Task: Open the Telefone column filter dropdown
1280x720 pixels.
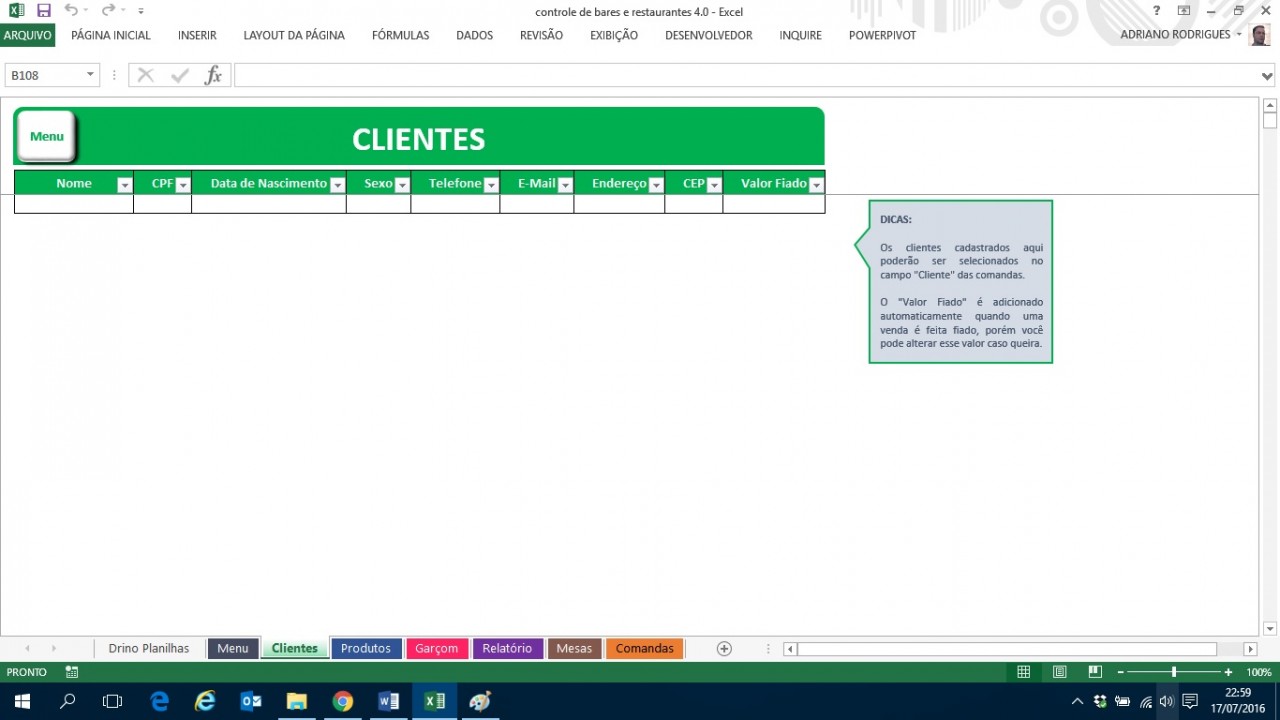Action: 491,185
